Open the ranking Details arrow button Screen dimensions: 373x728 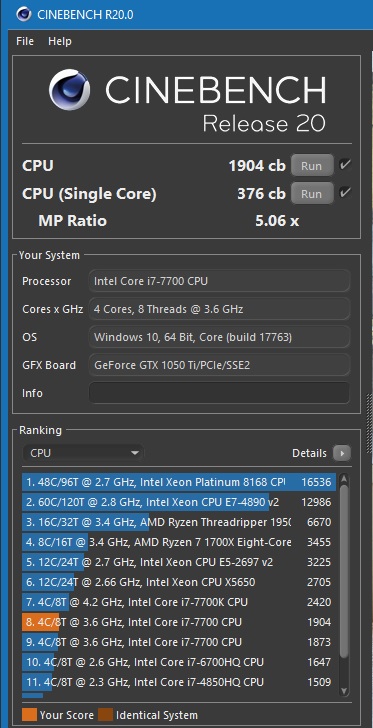pyautogui.click(x=342, y=453)
